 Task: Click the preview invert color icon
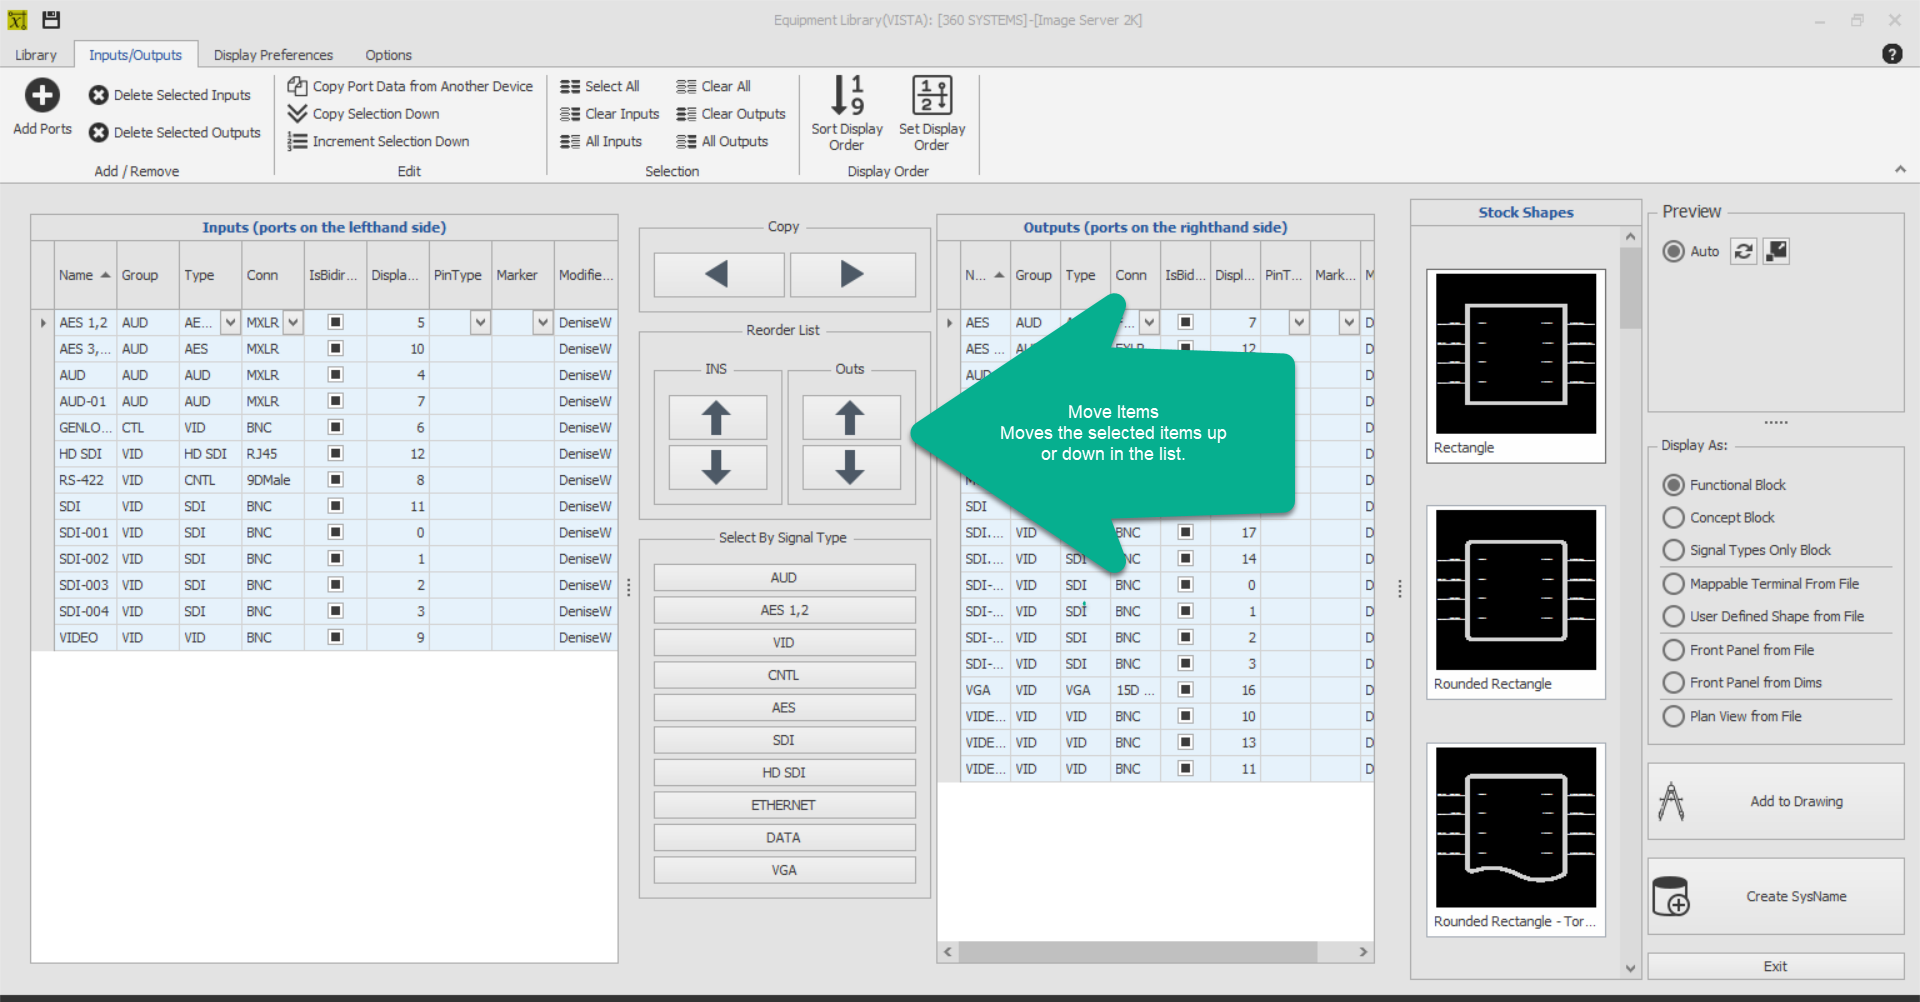[x=1776, y=251]
